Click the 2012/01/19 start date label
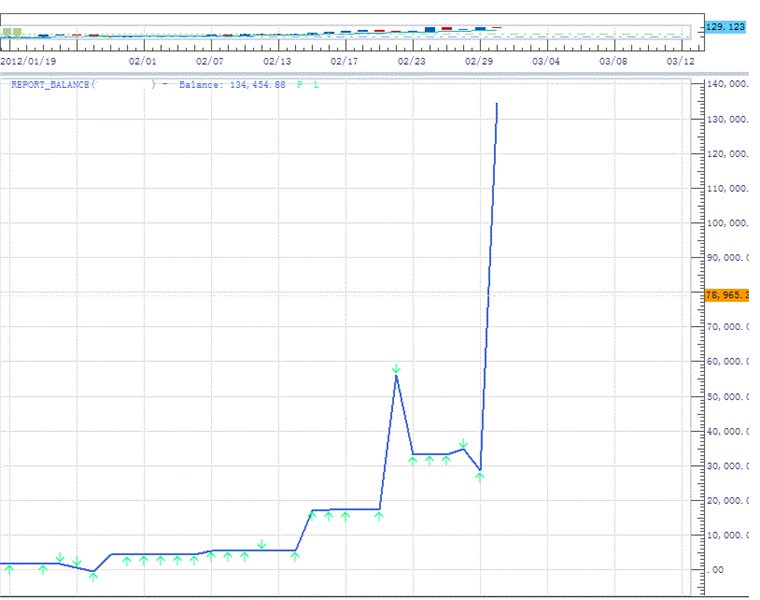Viewport: 760px width, 600px height. 27,61
